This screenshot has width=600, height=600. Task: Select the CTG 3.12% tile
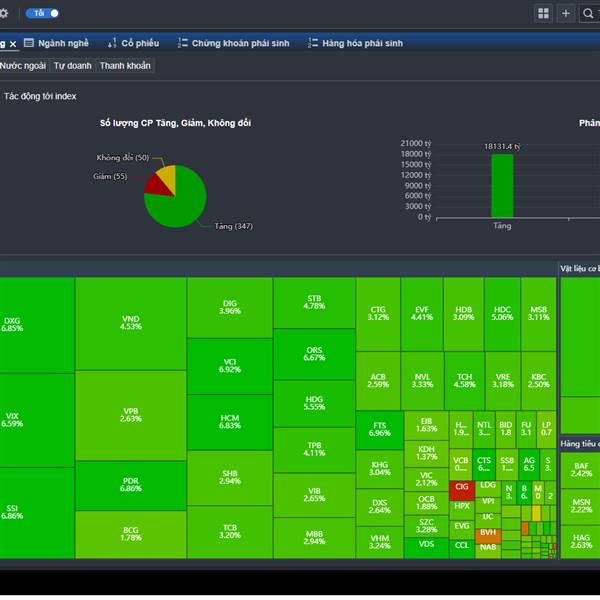coord(378,314)
